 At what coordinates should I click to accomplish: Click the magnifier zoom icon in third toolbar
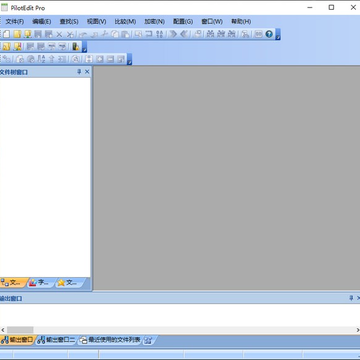(x=76, y=59)
